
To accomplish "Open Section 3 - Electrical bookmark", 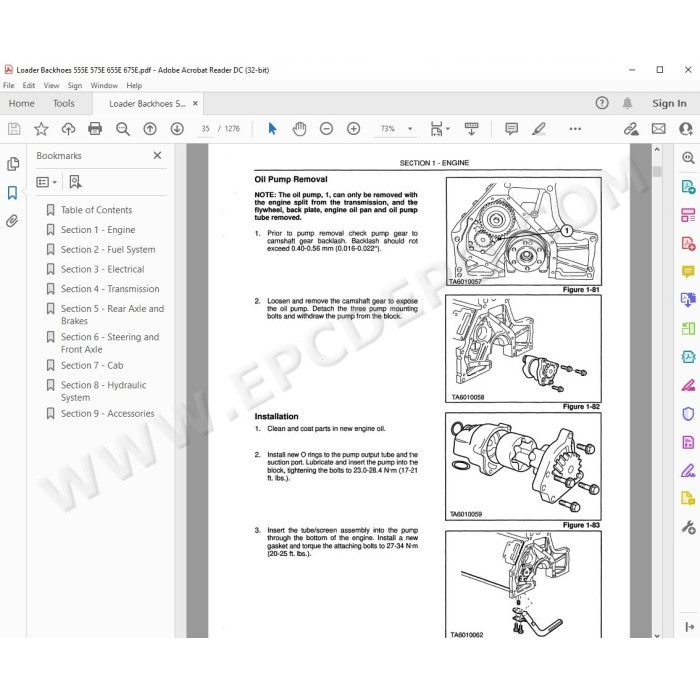I will [103, 269].
